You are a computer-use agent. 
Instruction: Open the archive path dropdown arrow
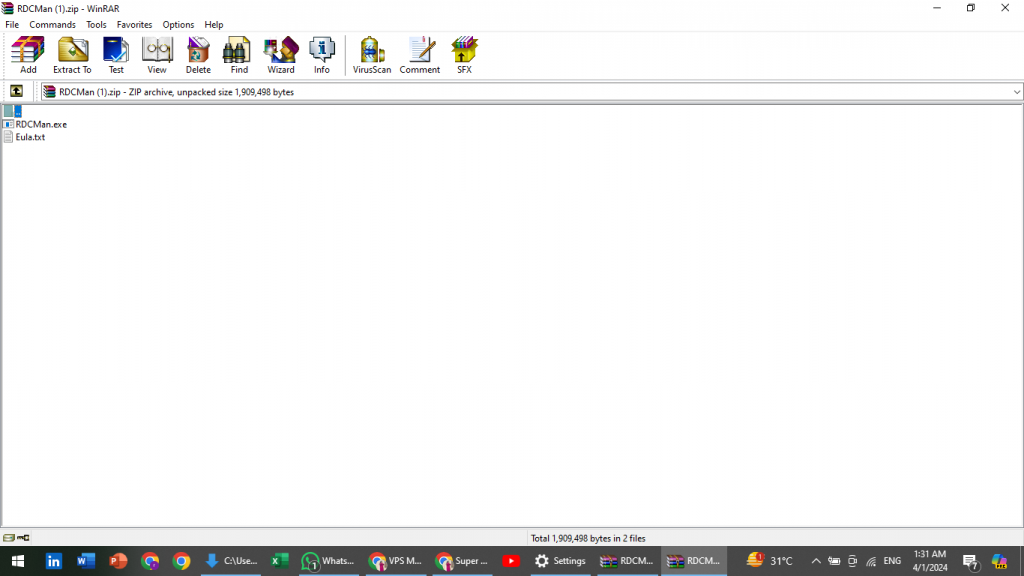point(1016,91)
